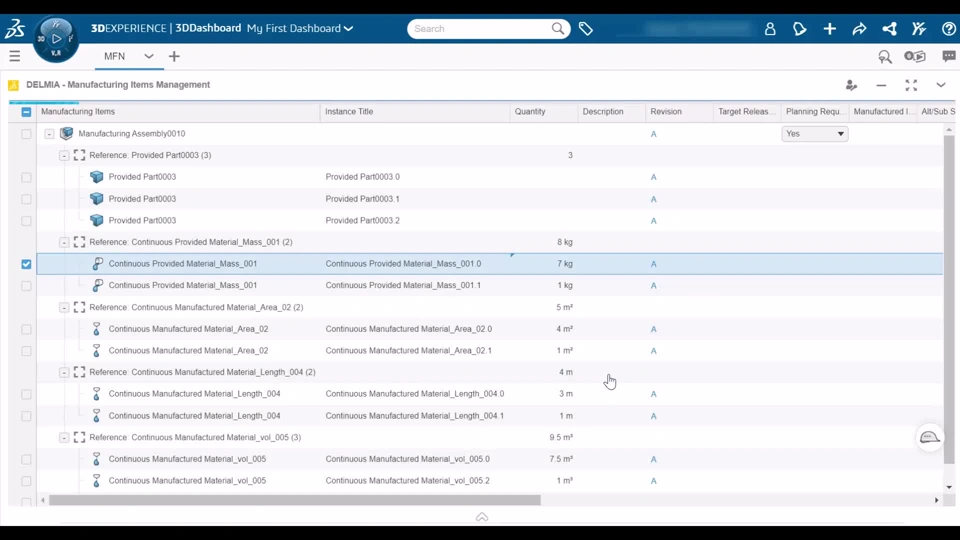Check the Manufacturing Assembly0010 checkbox
The image size is (960, 540).
click(x=26, y=133)
